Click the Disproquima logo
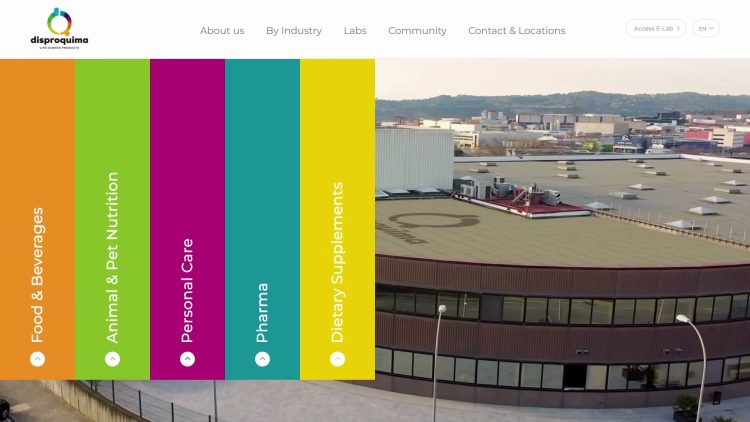Viewport: 750px width, 422px height. click(x=59, y=29)
